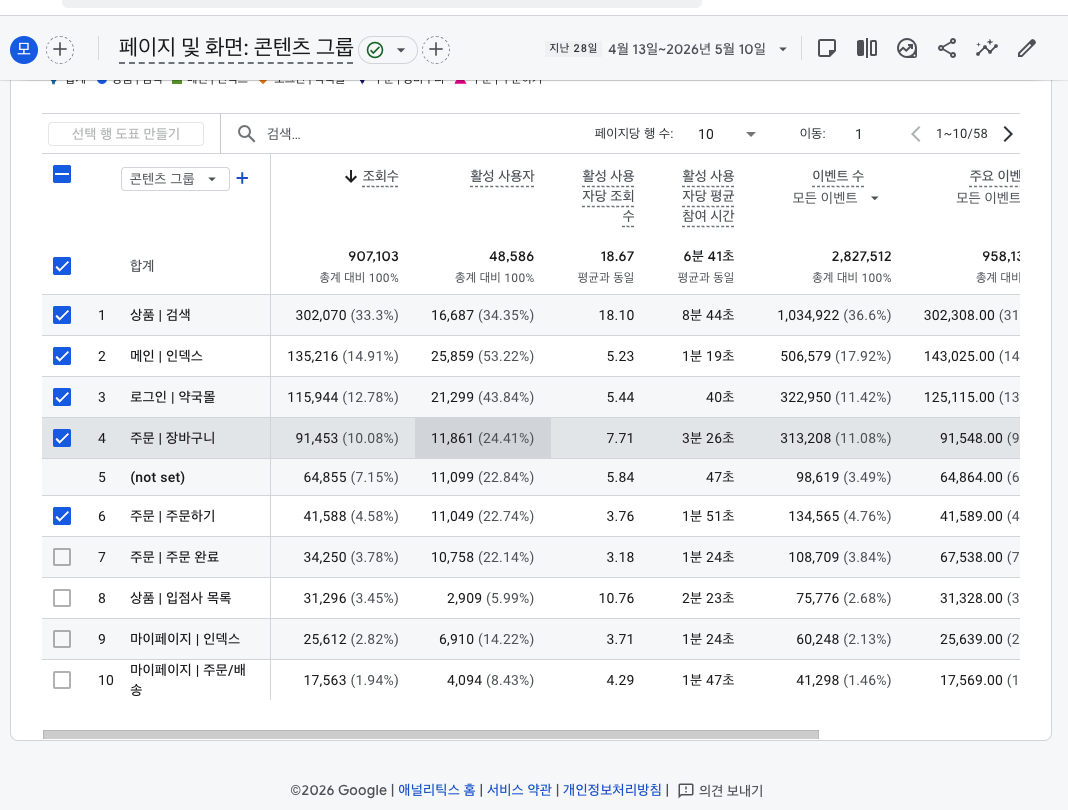Sort by the '활성 사용자' column header
The height and width of the screenshot is (810, 1068).
coord(502,176)
